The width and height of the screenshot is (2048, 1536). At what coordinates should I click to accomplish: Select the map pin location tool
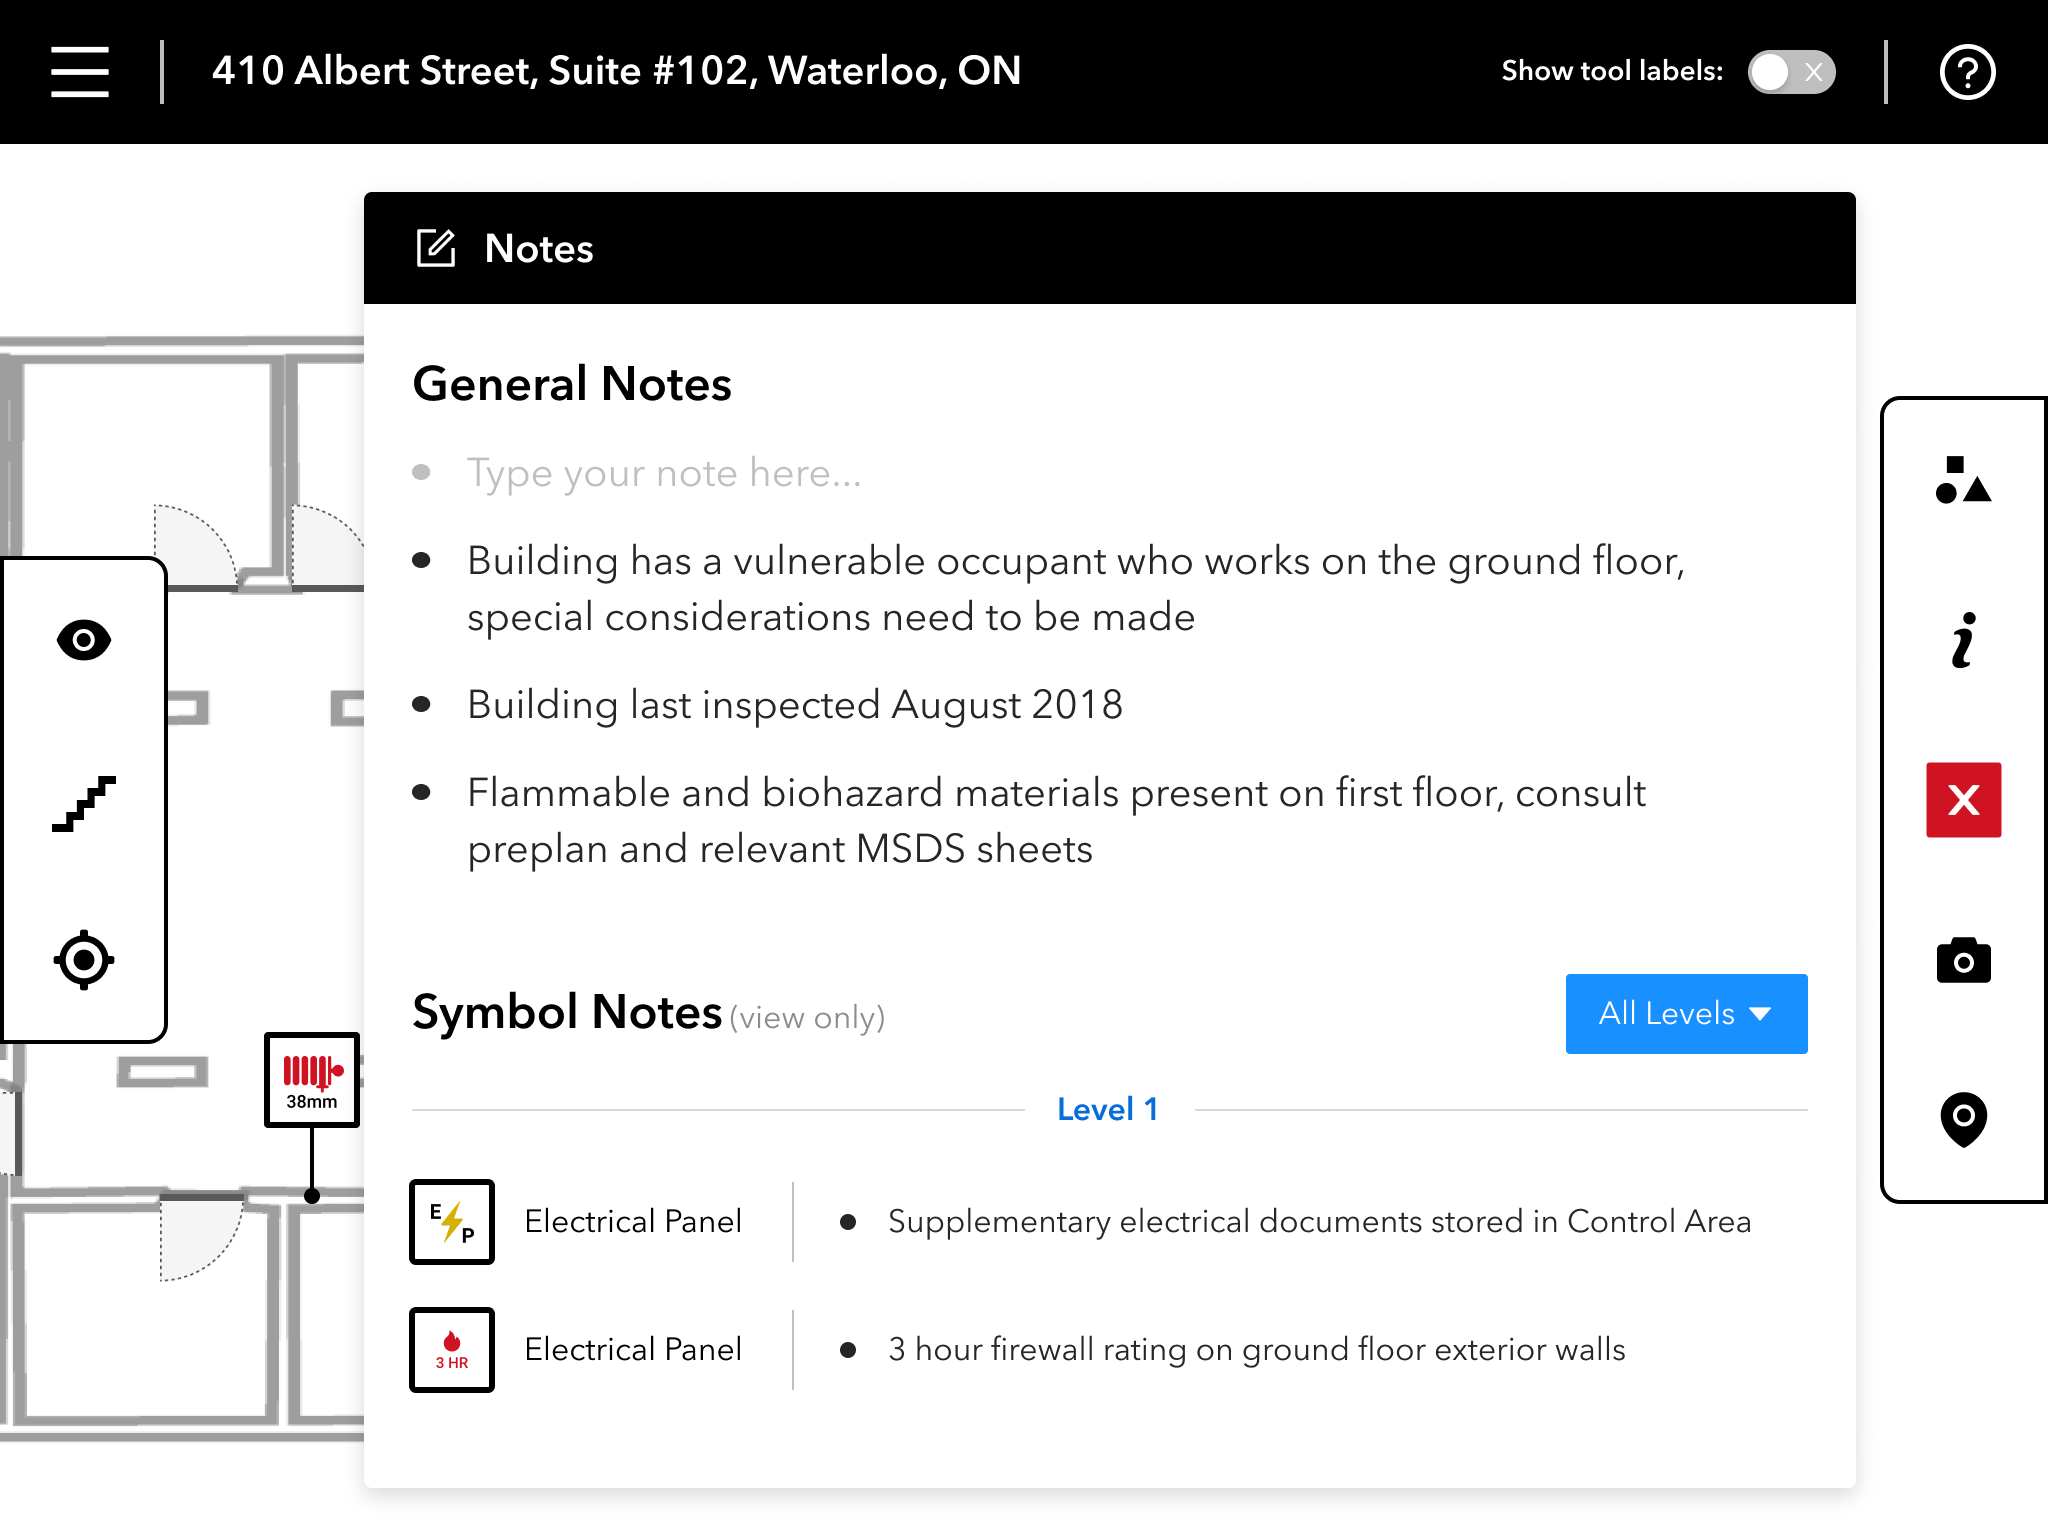click(x=1963, y=1118)
